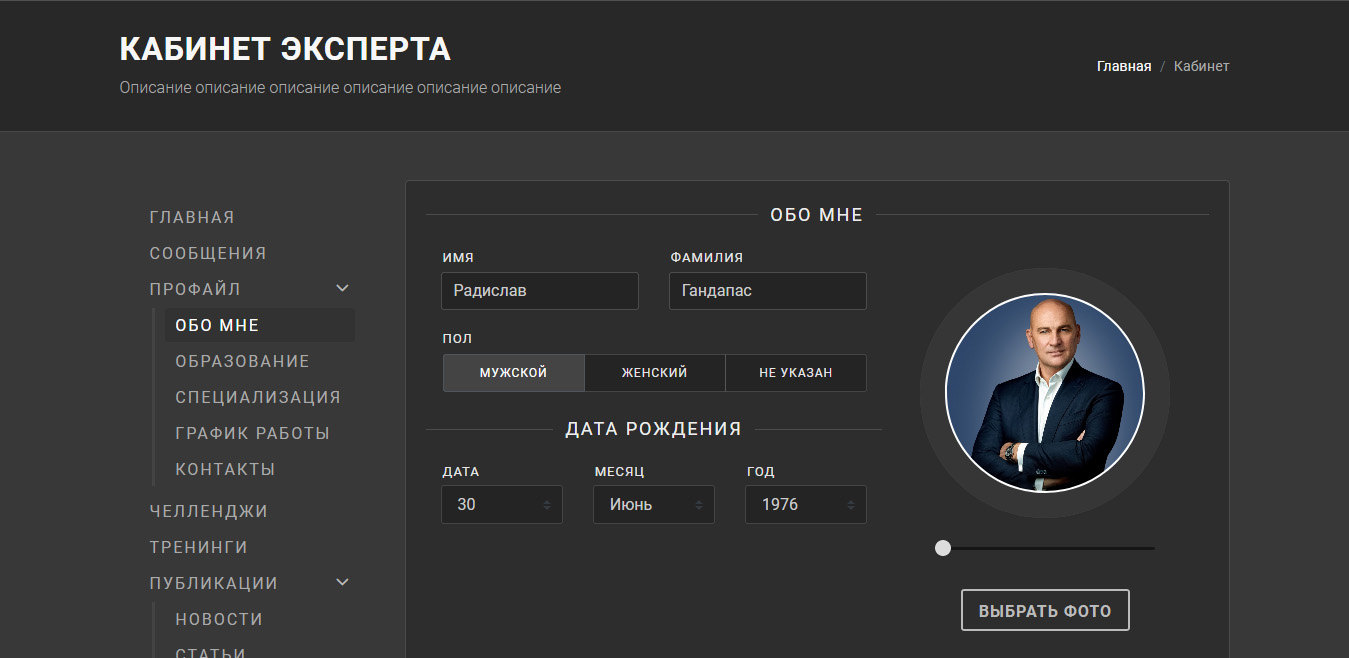Navigate to Специализация in sidebar
The height and width of the screenshot is (658, 1349).
[258, 398]
